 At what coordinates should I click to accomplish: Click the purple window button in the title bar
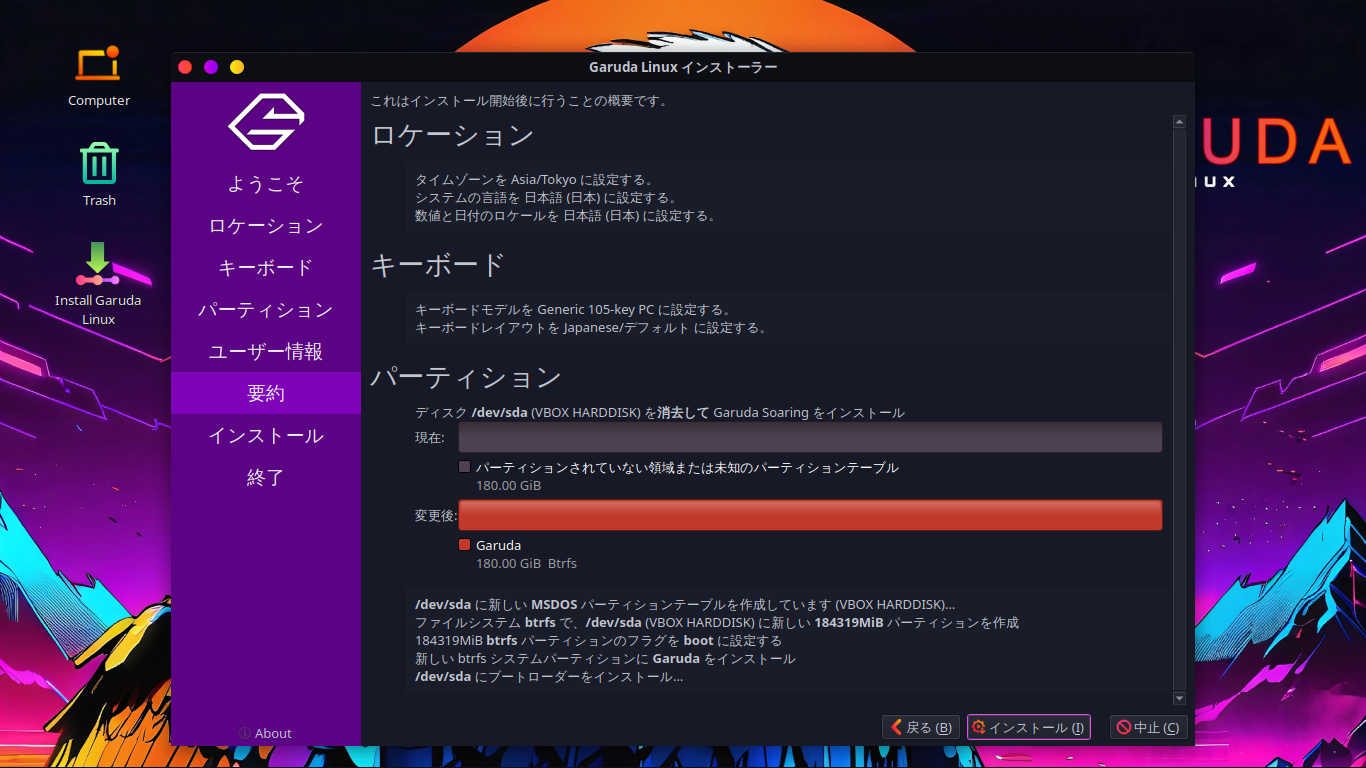coord(211,67)
